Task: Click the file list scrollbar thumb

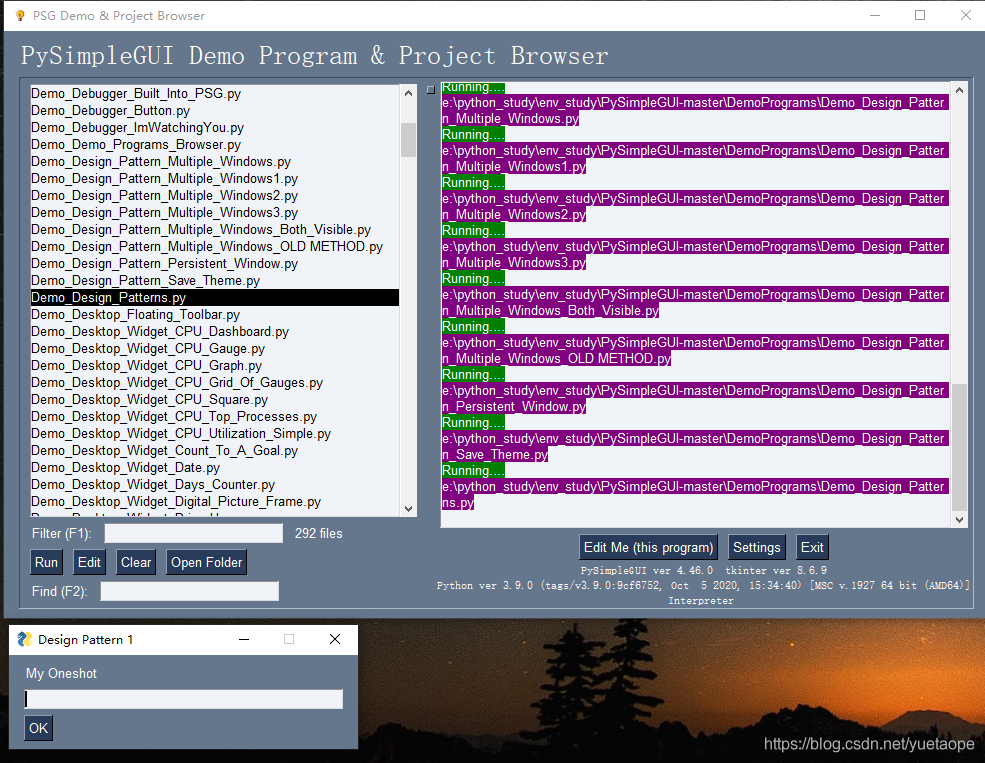Action: click(408, 139)
